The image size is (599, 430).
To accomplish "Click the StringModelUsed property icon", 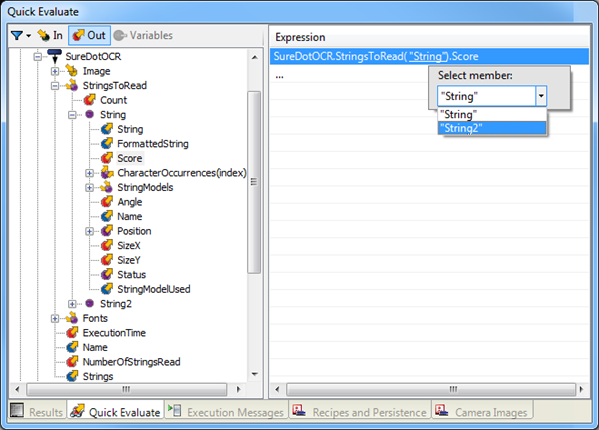I will tap(107, 289).
